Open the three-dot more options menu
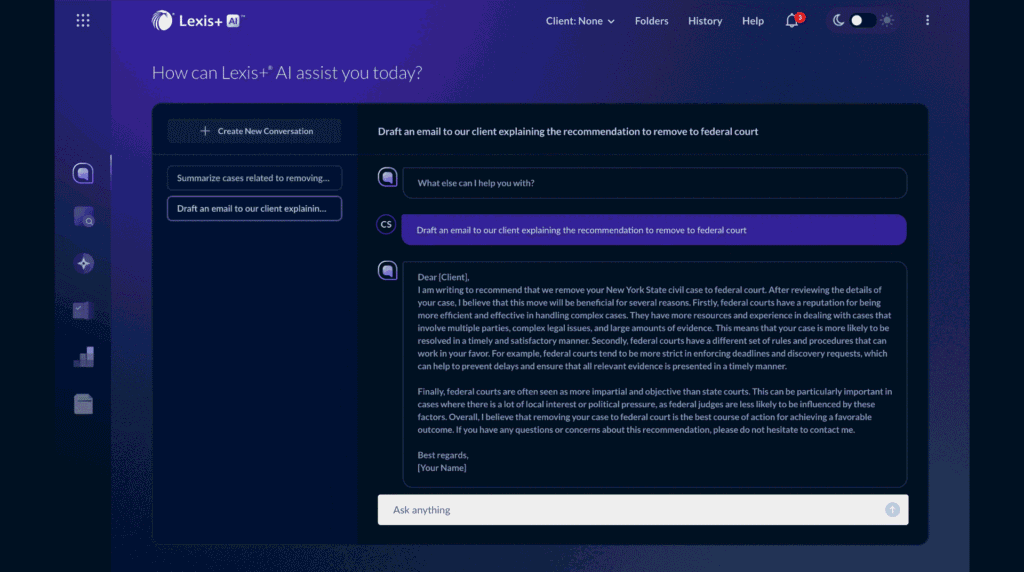This screenshot has width=1024, height=572. [x=927, y=21]
